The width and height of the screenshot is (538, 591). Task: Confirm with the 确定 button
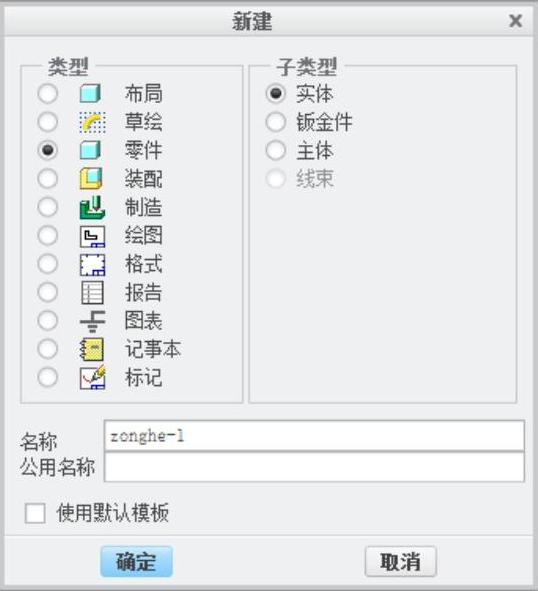(136, 562)
